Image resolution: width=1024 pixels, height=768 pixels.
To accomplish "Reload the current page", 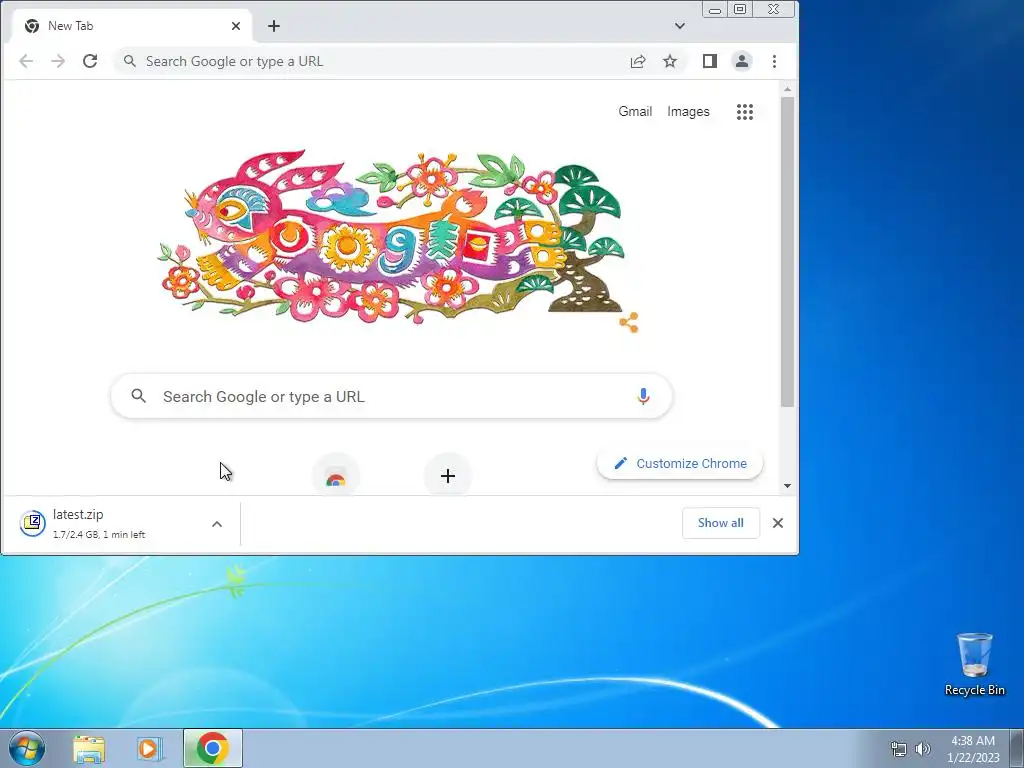I will (x=90, y=61).
